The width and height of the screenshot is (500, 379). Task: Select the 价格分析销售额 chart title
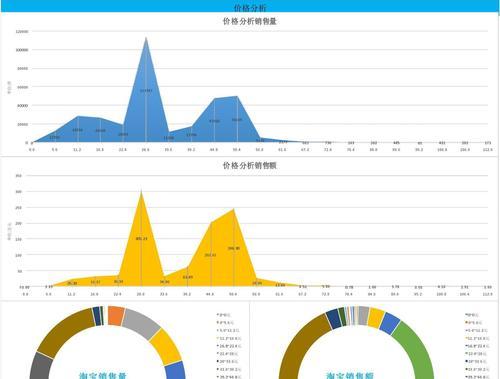point(250,165)
